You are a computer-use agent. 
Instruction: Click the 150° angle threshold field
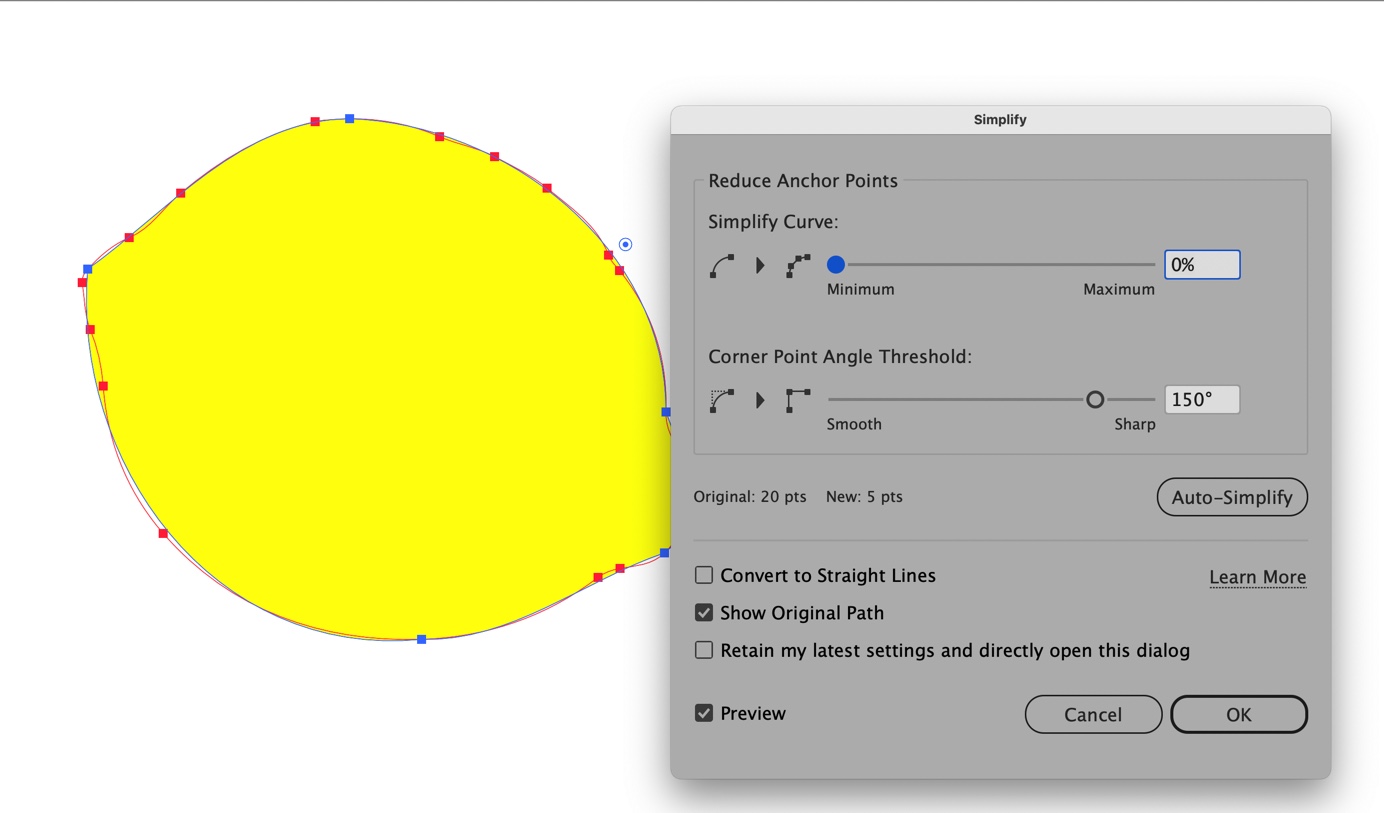coord(1201,399)
